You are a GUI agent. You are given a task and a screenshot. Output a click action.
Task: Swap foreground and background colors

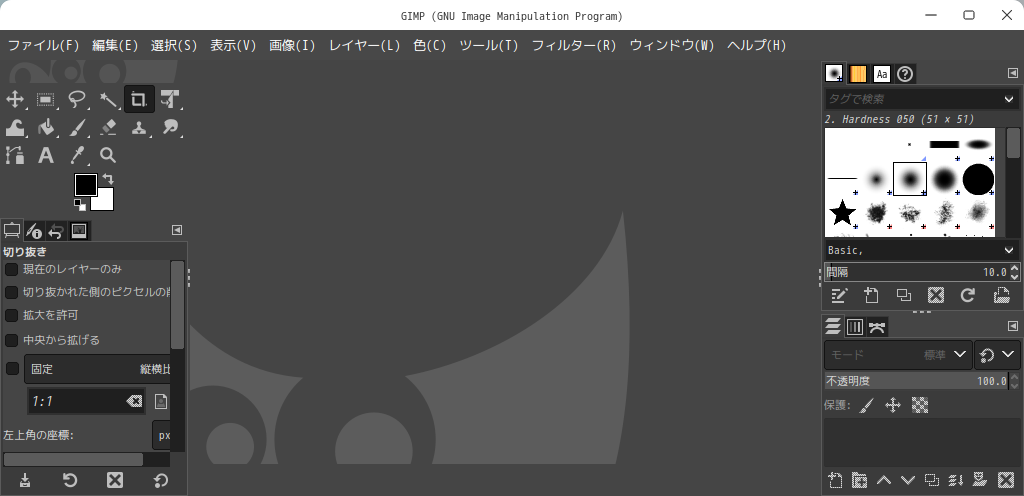(108, 178)
